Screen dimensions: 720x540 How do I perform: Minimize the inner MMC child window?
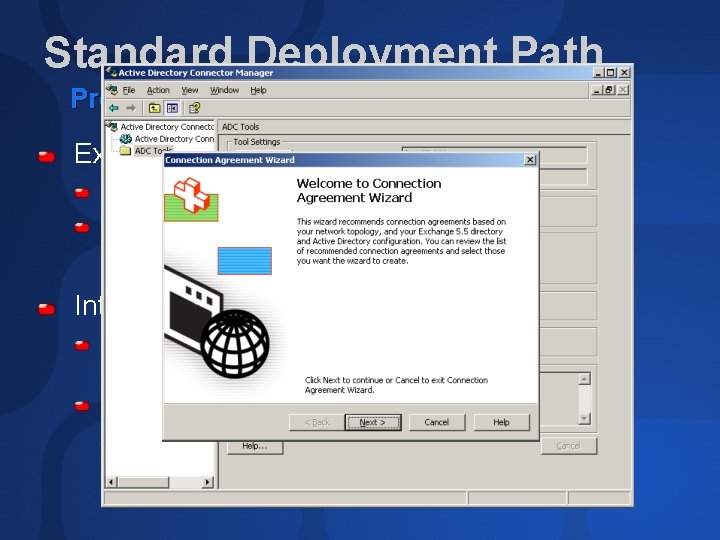click(597, 90)
